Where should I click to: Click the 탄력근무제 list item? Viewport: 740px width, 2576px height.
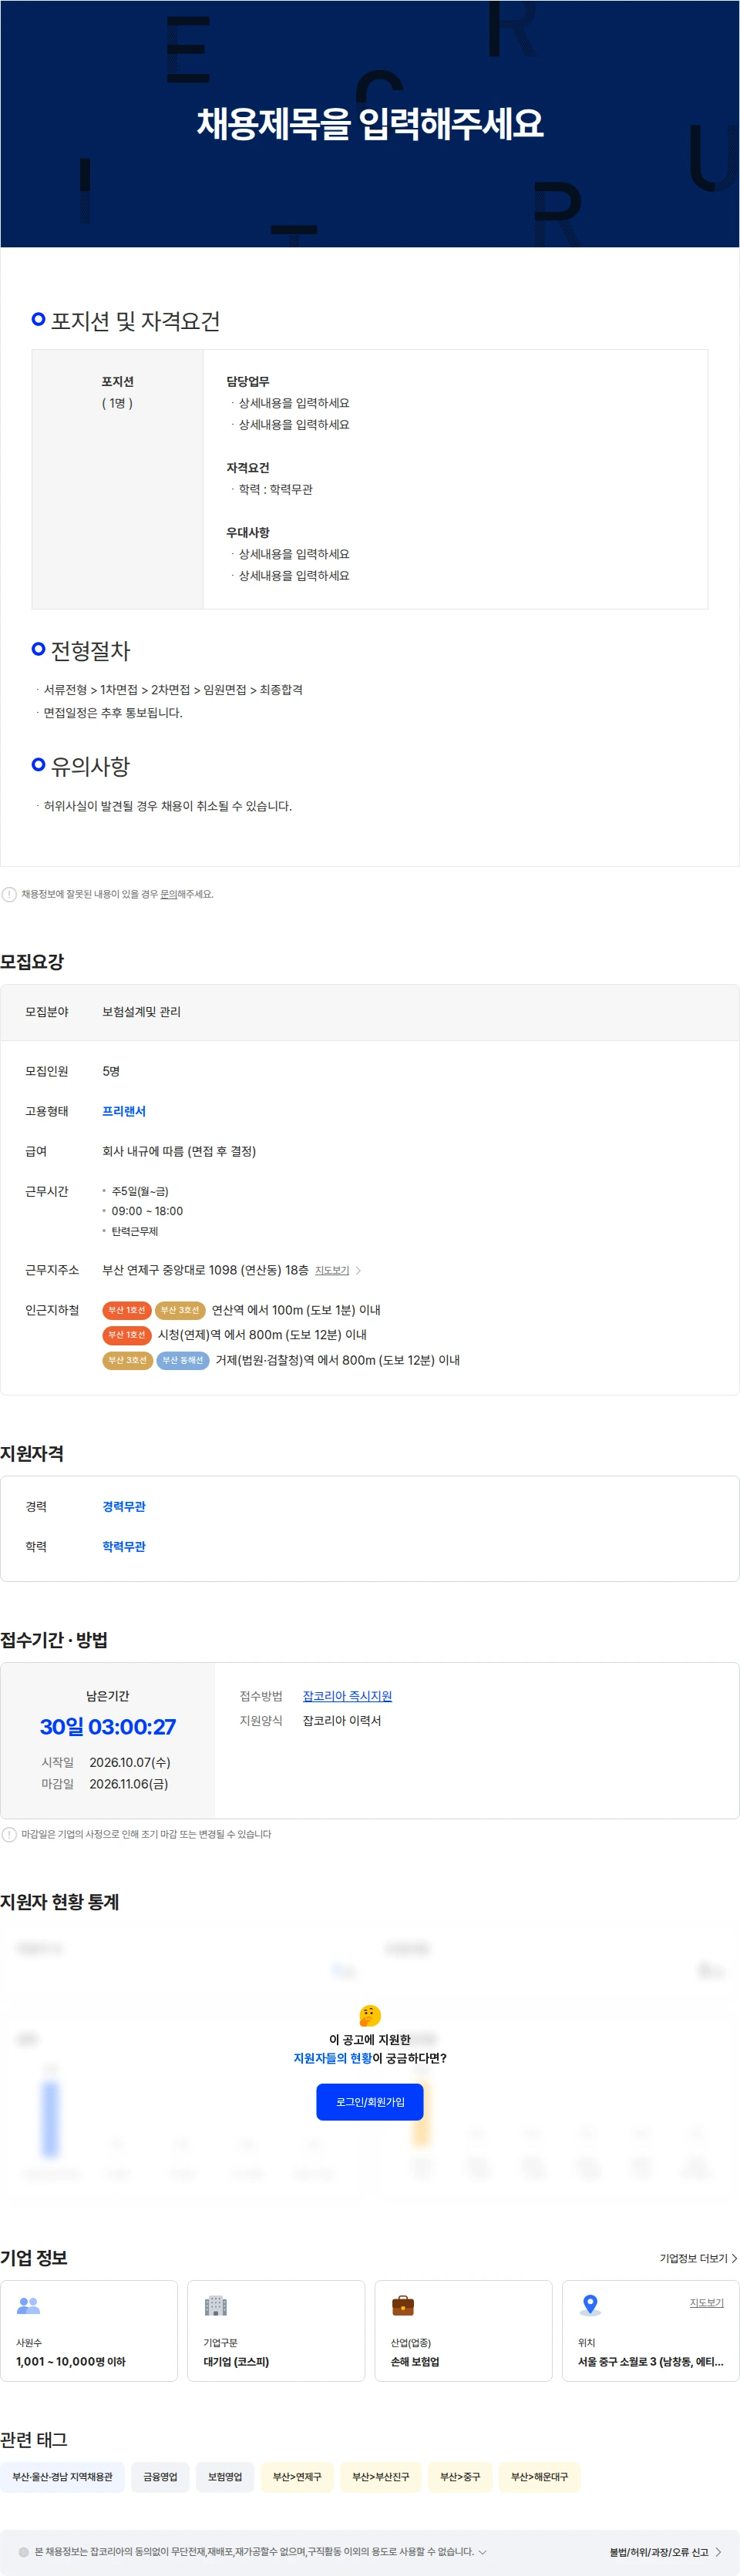tap(134, 1231)
